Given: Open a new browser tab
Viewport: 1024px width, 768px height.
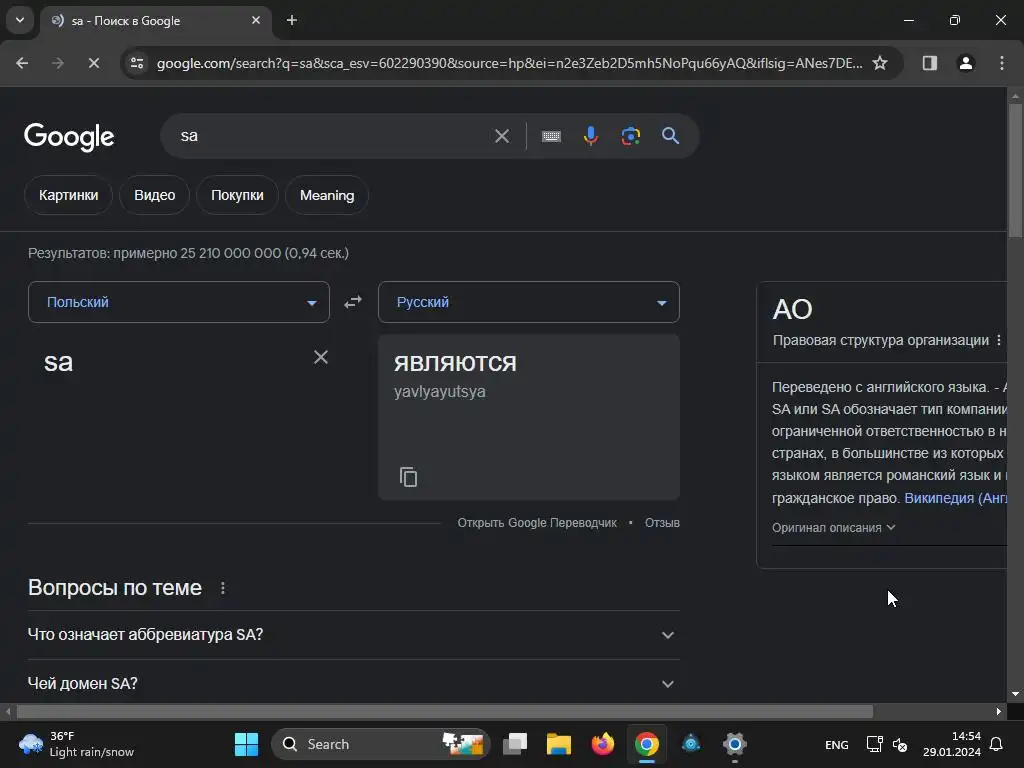Looking at the screenshot, I should (x=292, y=20).
